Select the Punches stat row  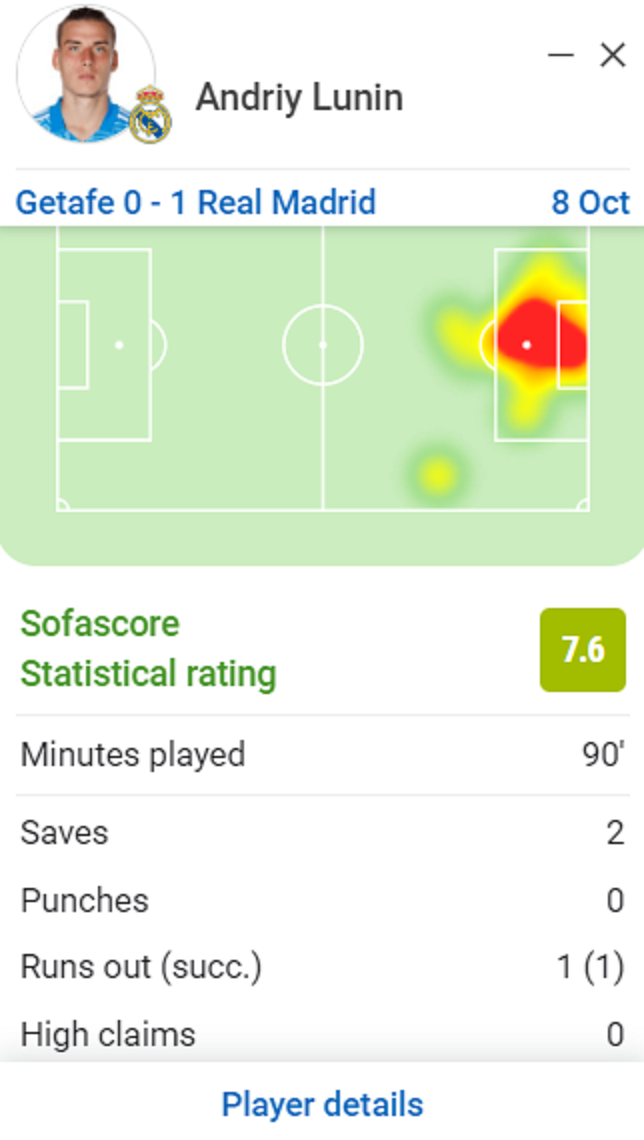tap(322, 900)
